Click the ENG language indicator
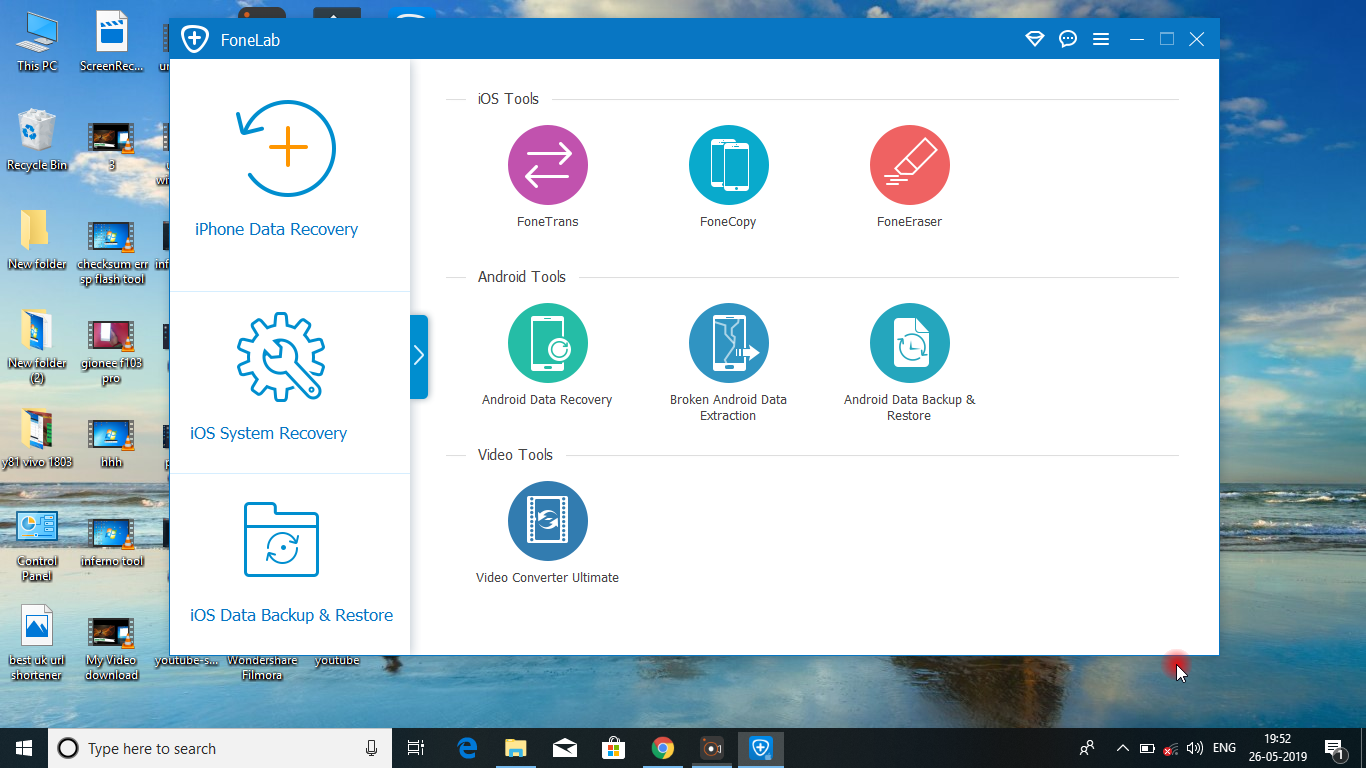 (1224, 748)
